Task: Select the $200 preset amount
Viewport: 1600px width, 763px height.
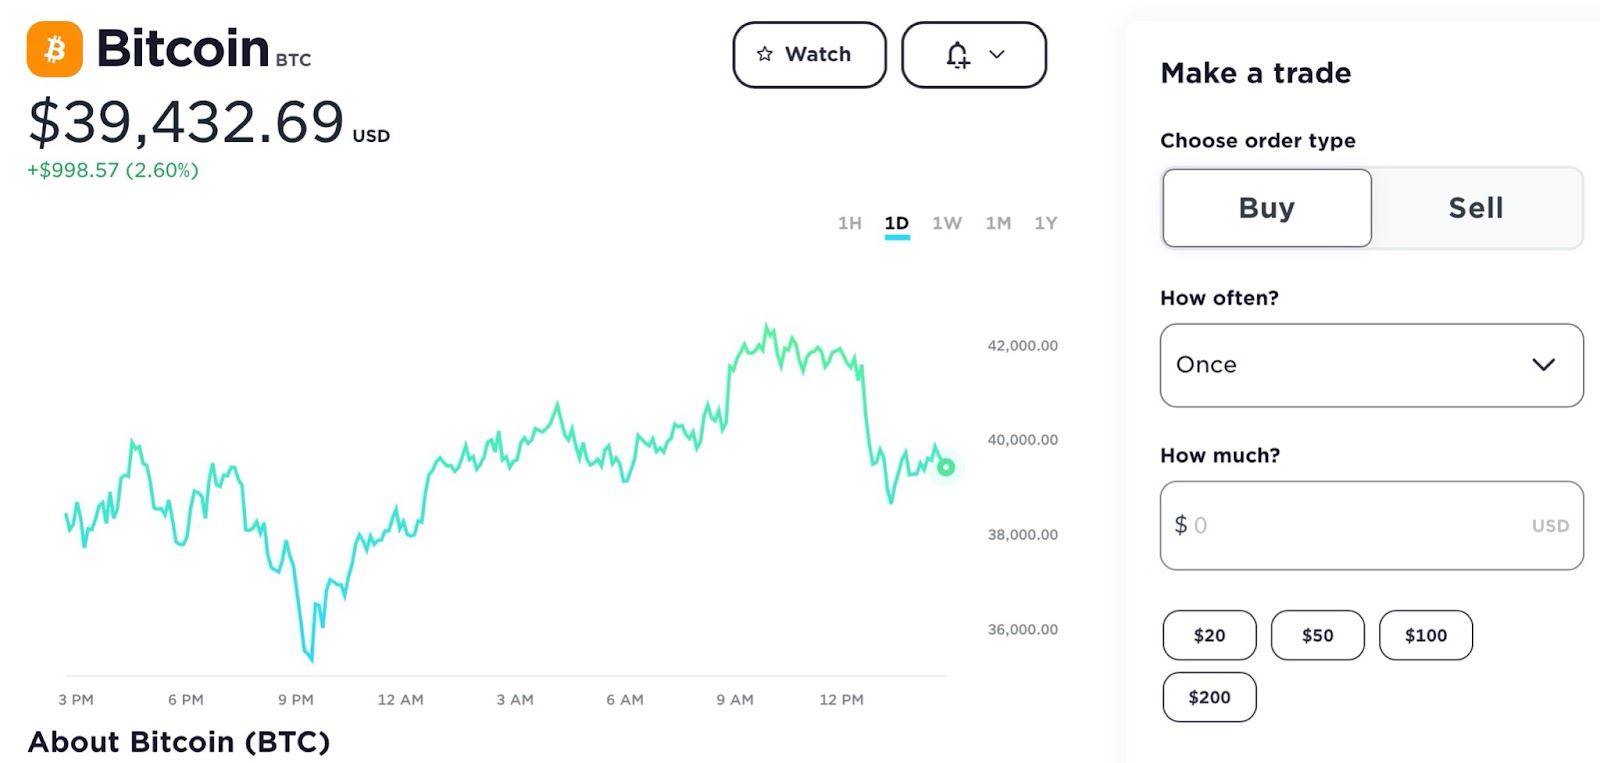Action: pyautogui.click(x=1209, y=697)
